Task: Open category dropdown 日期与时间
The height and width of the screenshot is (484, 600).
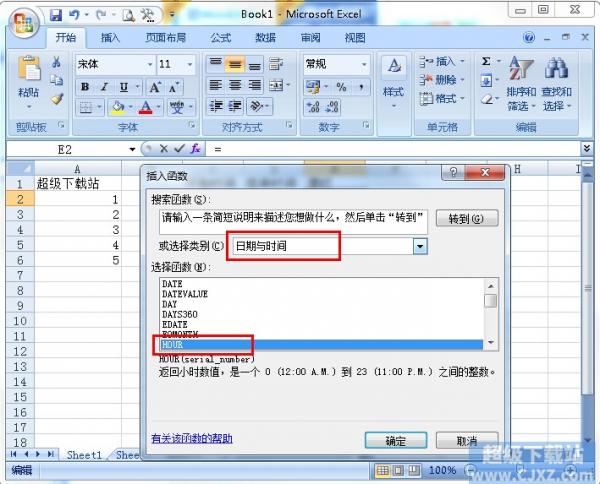Action: point(420,246)
